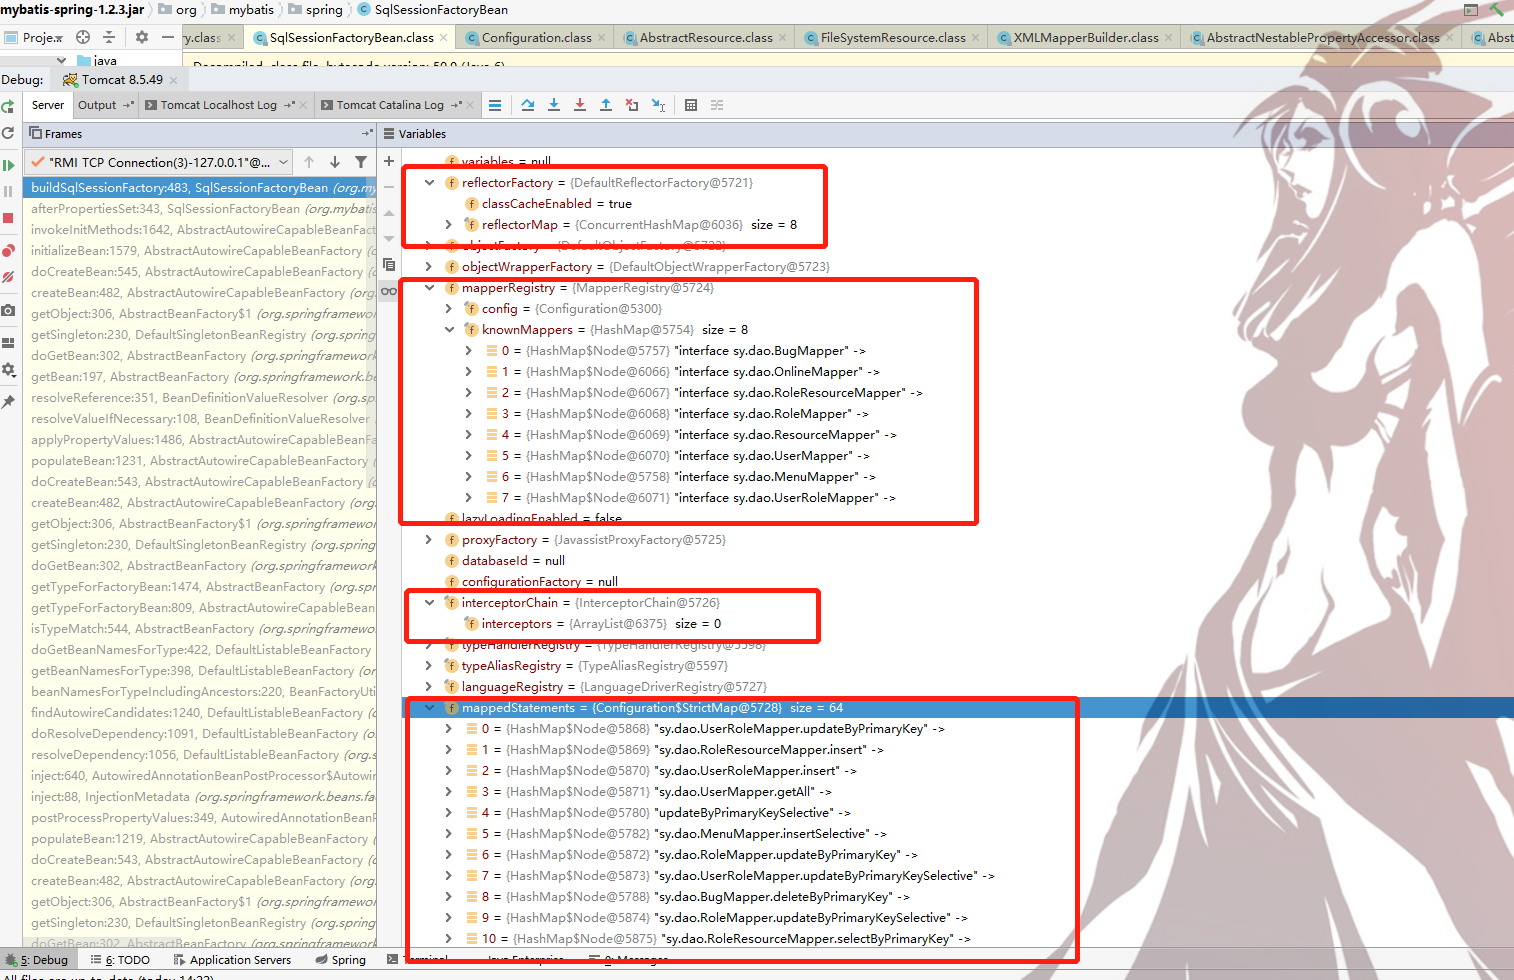Duplicate watch with the copy icon
1514x980 pixels.
389,265
